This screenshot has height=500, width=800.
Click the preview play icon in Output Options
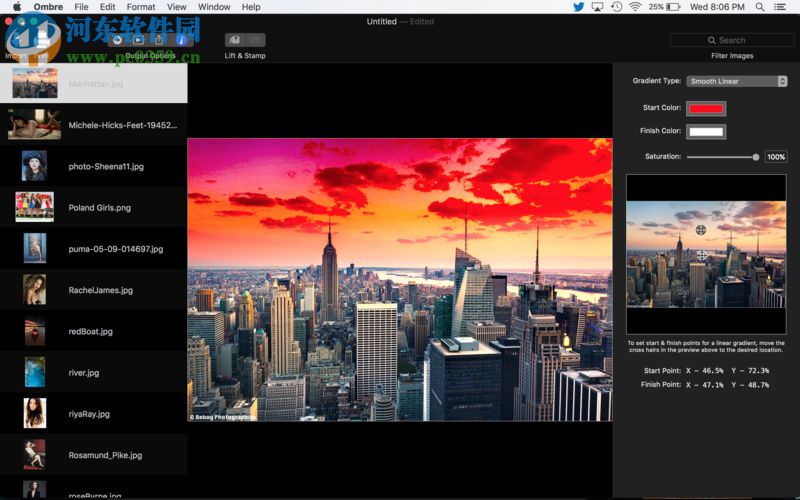tap(138, 40)
